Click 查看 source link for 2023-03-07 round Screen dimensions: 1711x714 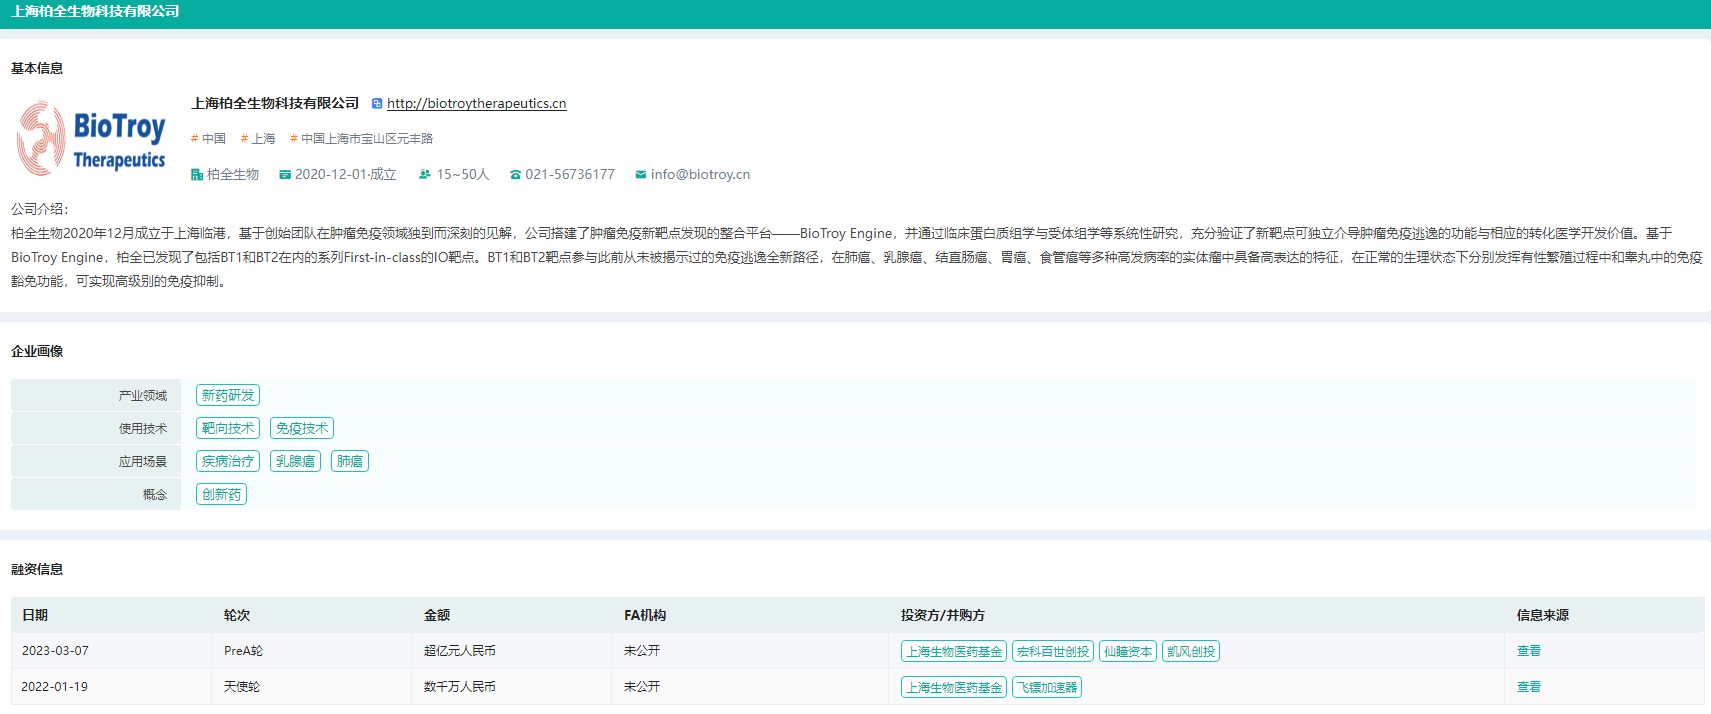tap(1529, 651)
